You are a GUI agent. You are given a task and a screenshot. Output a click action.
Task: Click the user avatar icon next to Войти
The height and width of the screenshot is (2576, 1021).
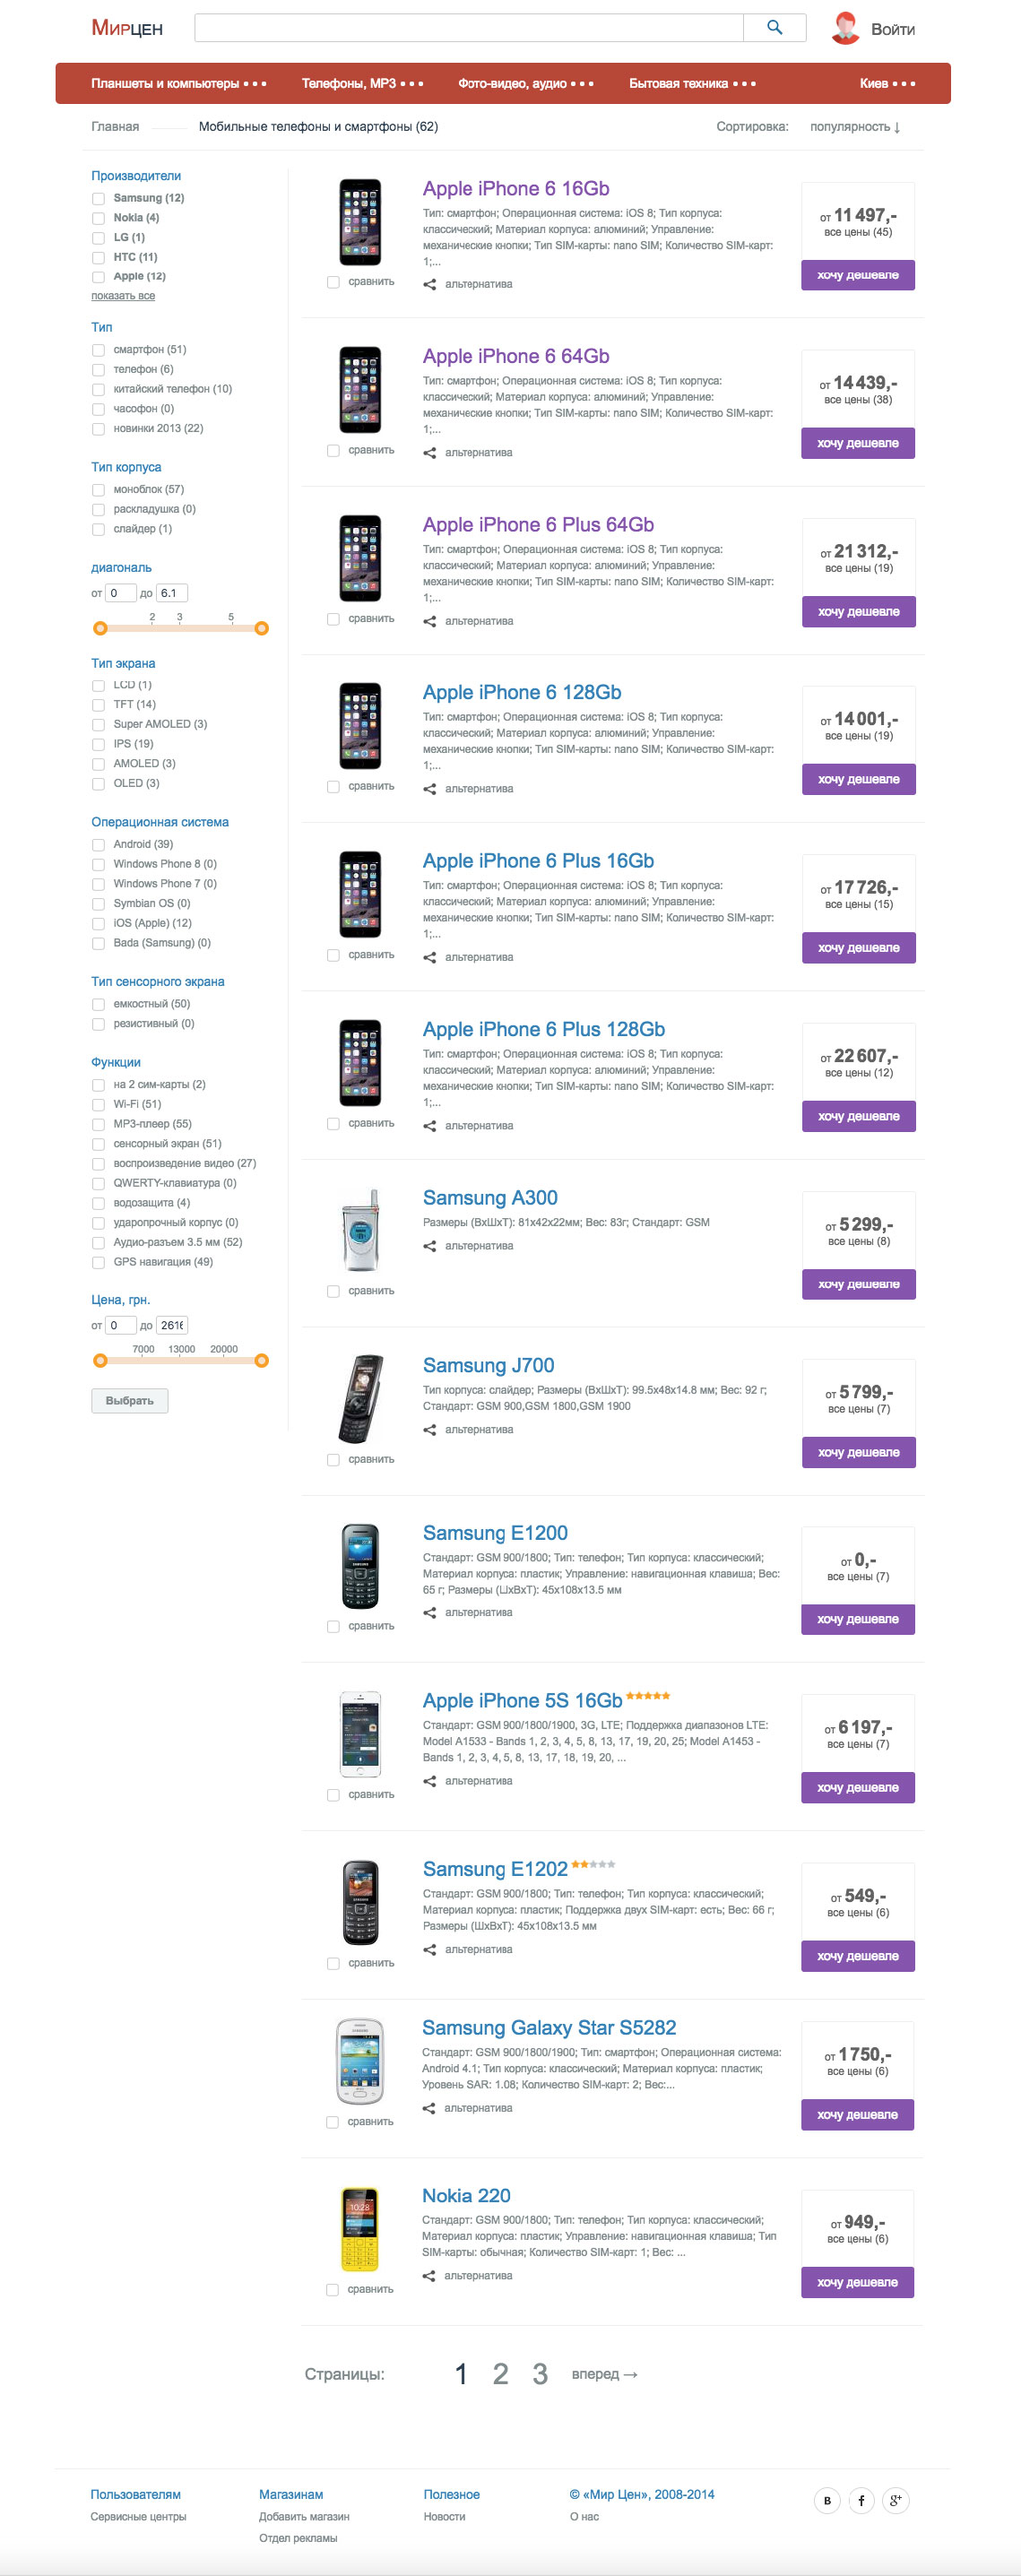tap(846, 28)
